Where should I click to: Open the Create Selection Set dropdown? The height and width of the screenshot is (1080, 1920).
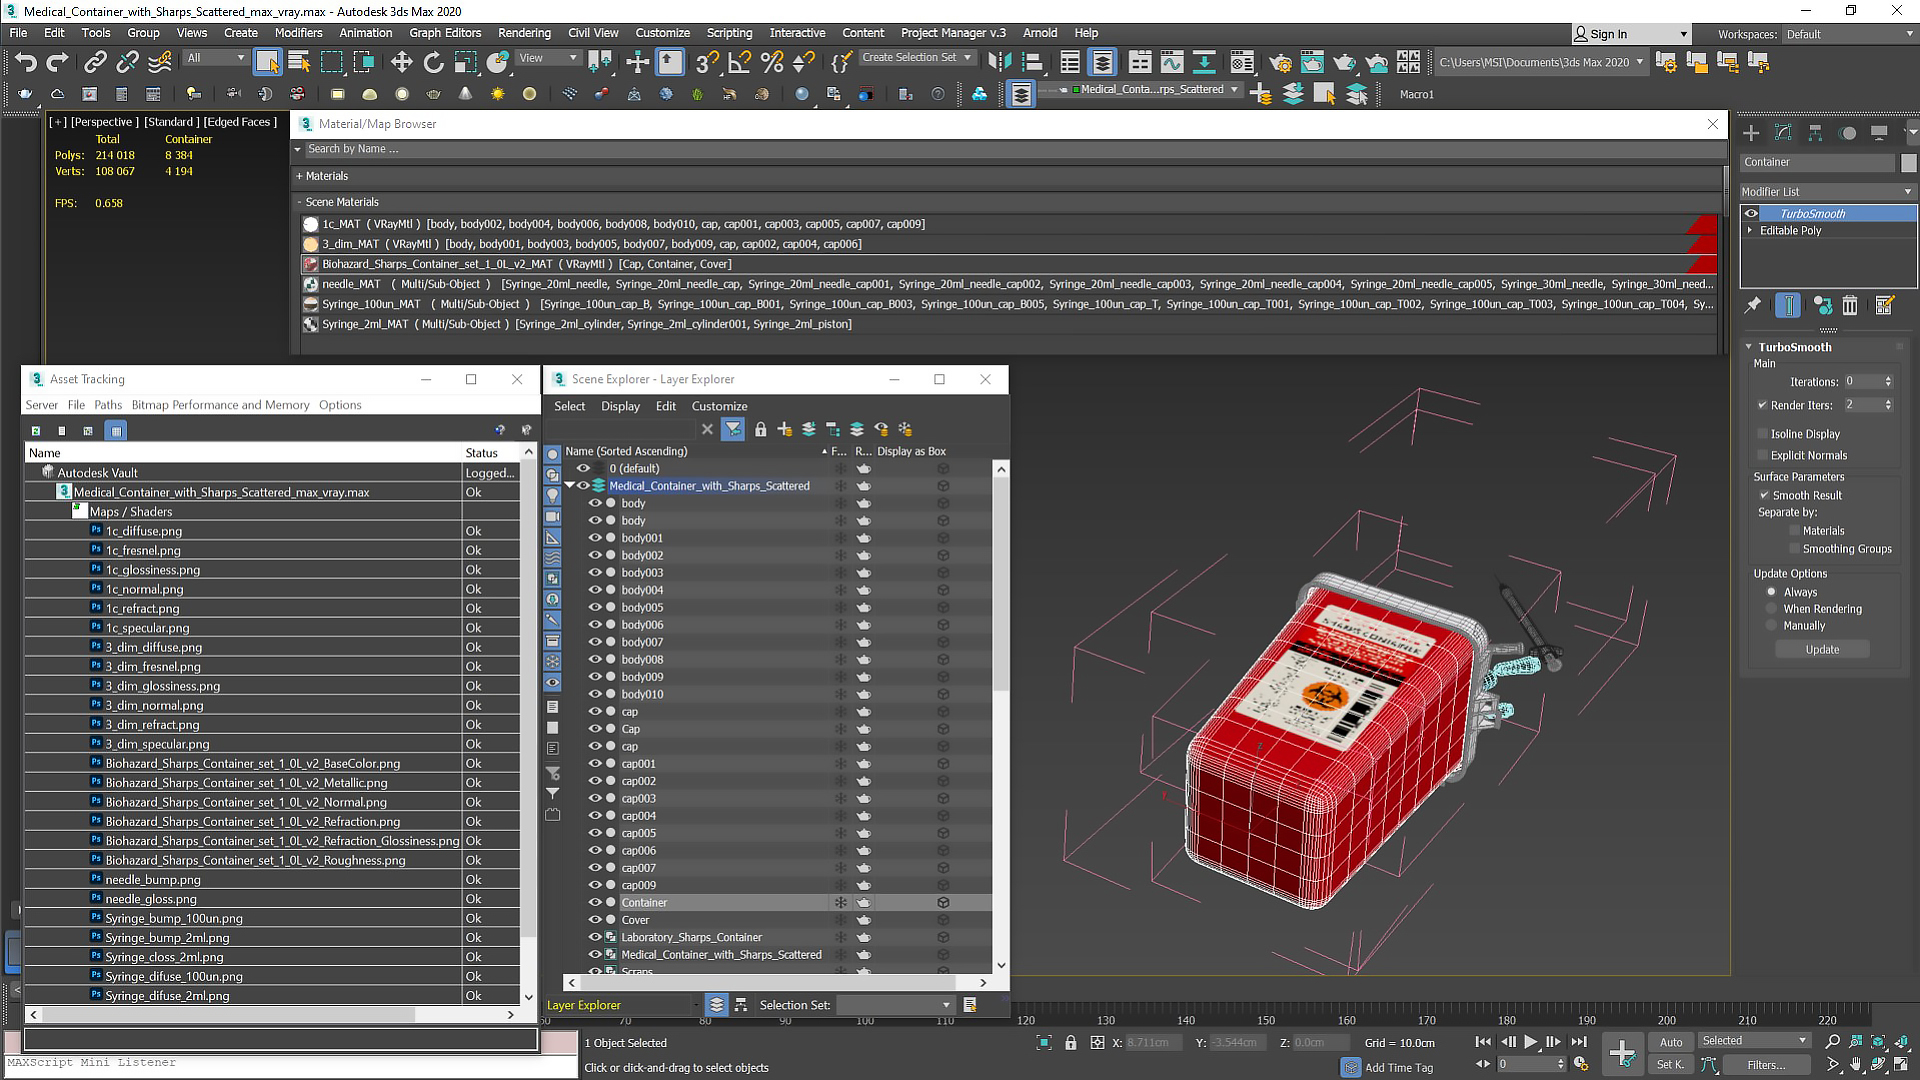point(917,58)
